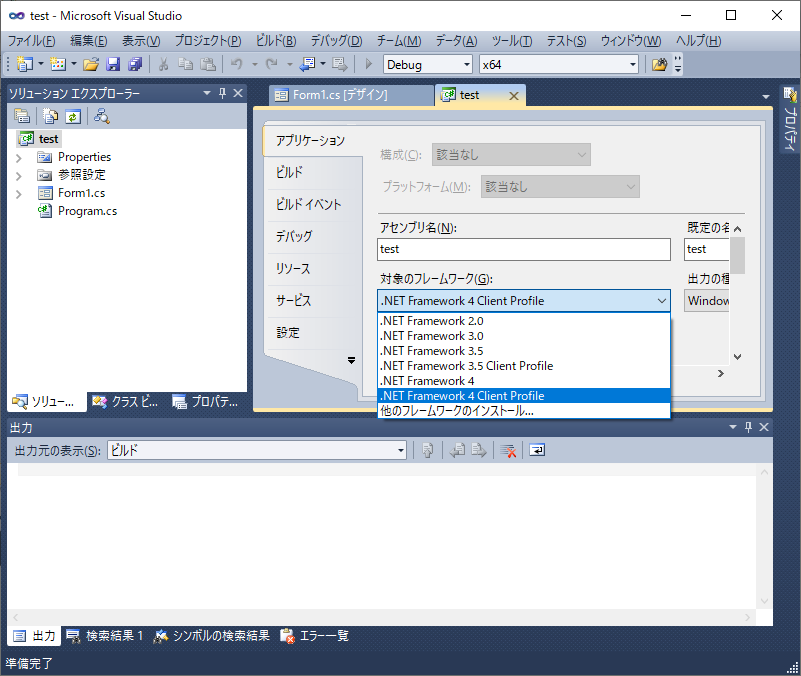Click the overflow arrow below 設定 tab

click(351, 360)
